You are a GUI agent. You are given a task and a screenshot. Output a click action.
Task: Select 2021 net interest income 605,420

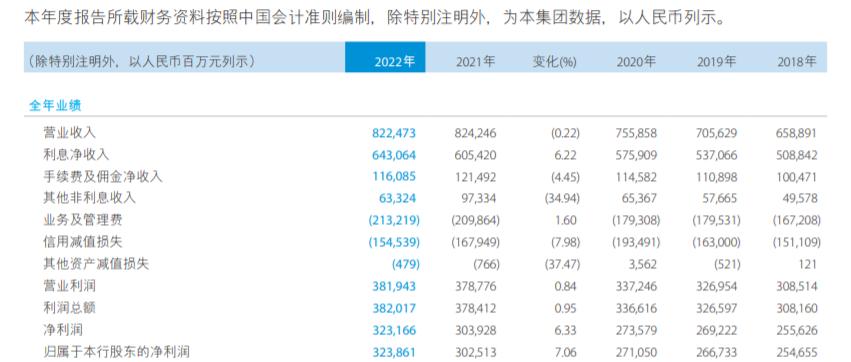474,155
